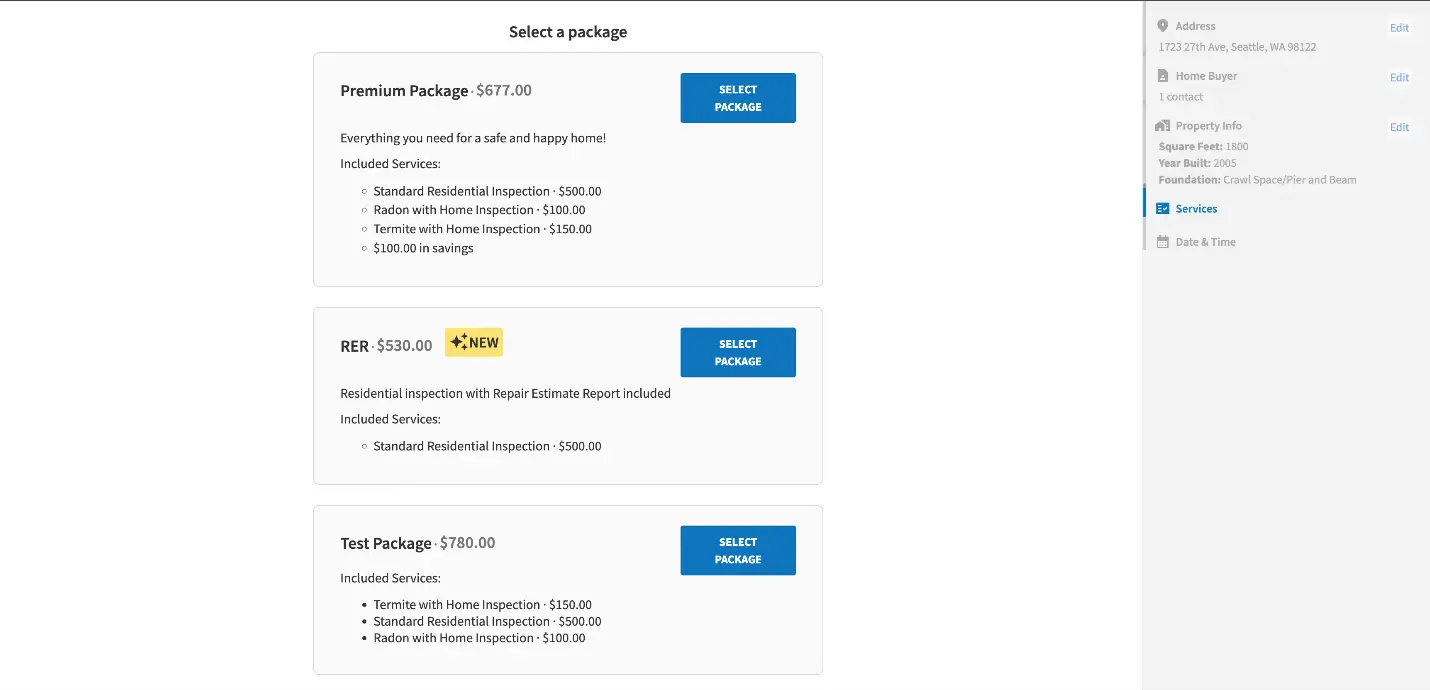Click the Address location pin icon
Screen dimensions: 1430x690
(1162, 26)
